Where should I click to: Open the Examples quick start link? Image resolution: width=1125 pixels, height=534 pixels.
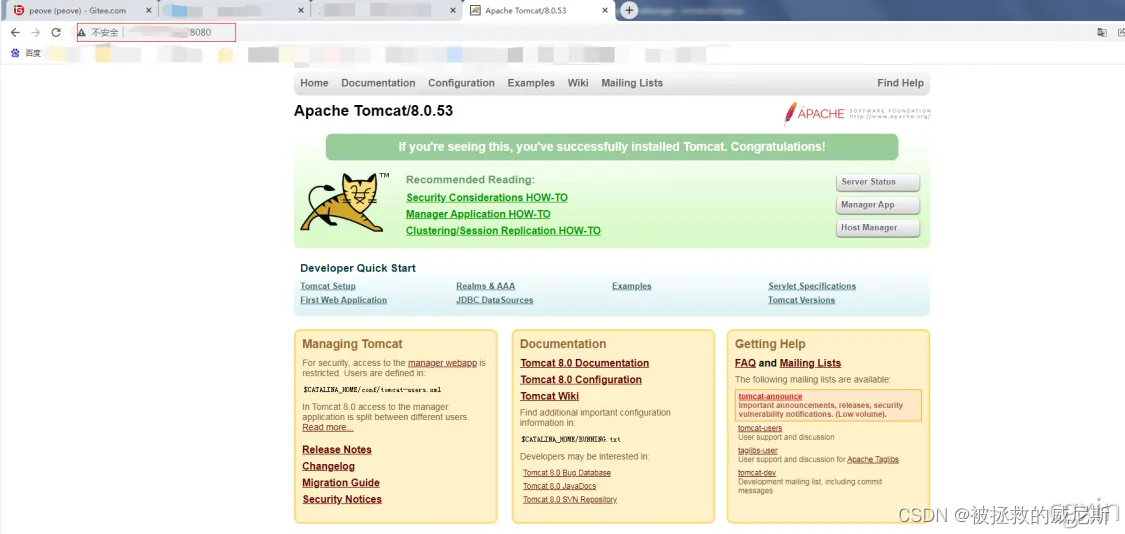(x=631, y=286)
